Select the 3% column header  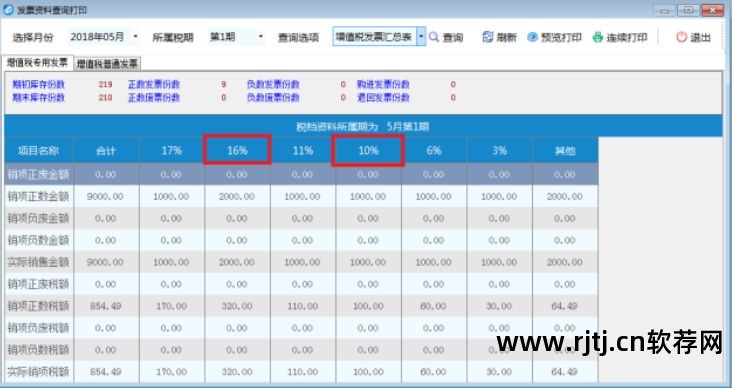(499, 151)
